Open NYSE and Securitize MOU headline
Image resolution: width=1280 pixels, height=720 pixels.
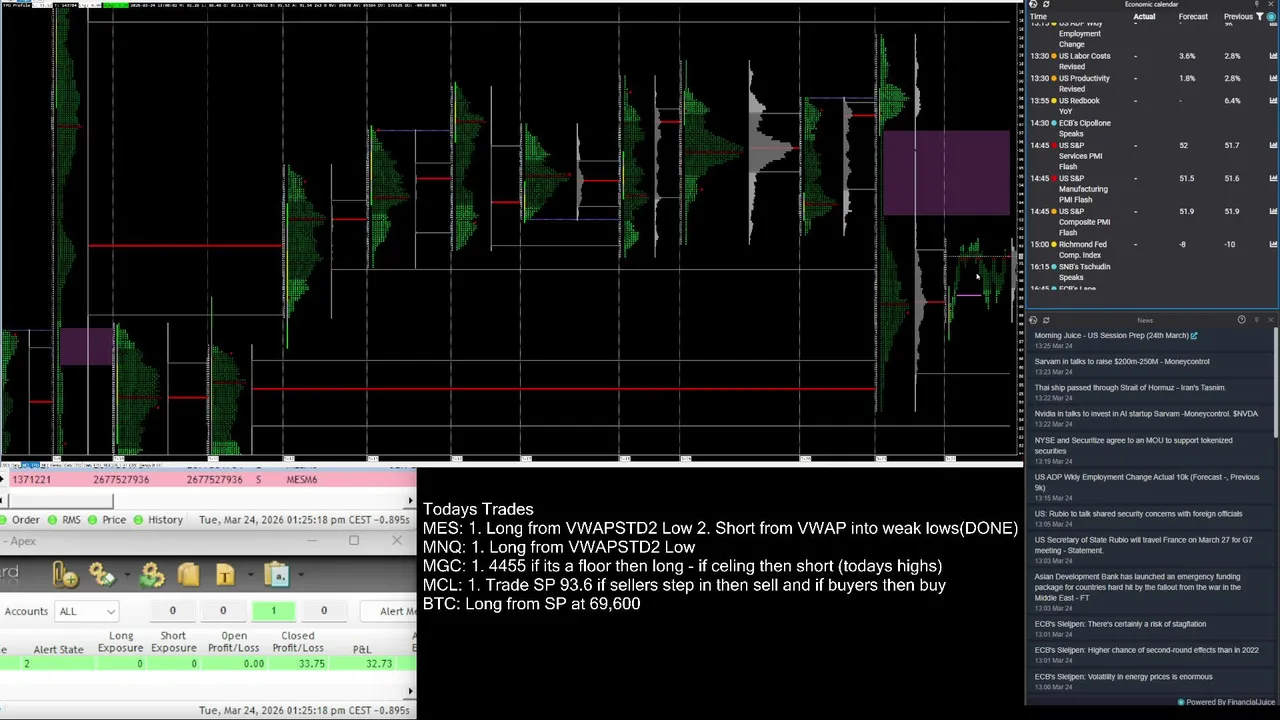(x=1133, y=445)
